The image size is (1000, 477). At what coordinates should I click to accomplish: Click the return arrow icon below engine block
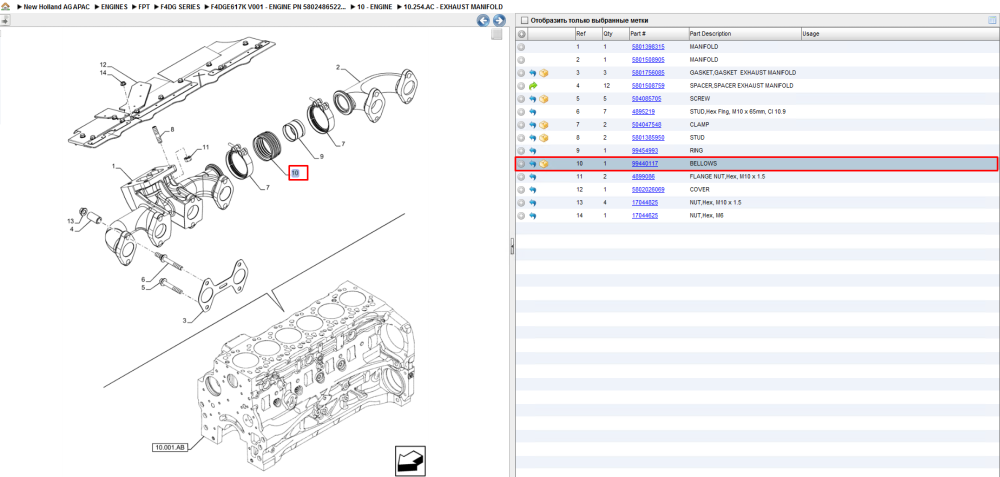pyautogui.click(x=410, y=460)
